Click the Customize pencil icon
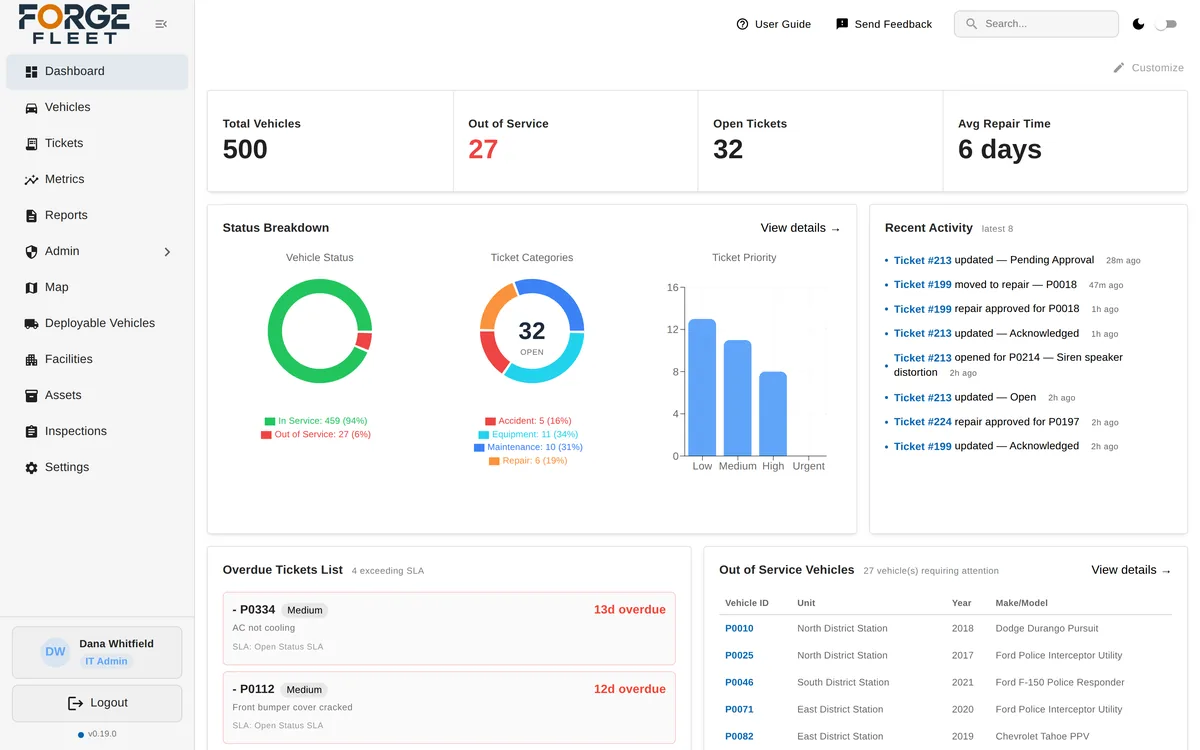The image size is (1200, 750). coord(1119,68)
